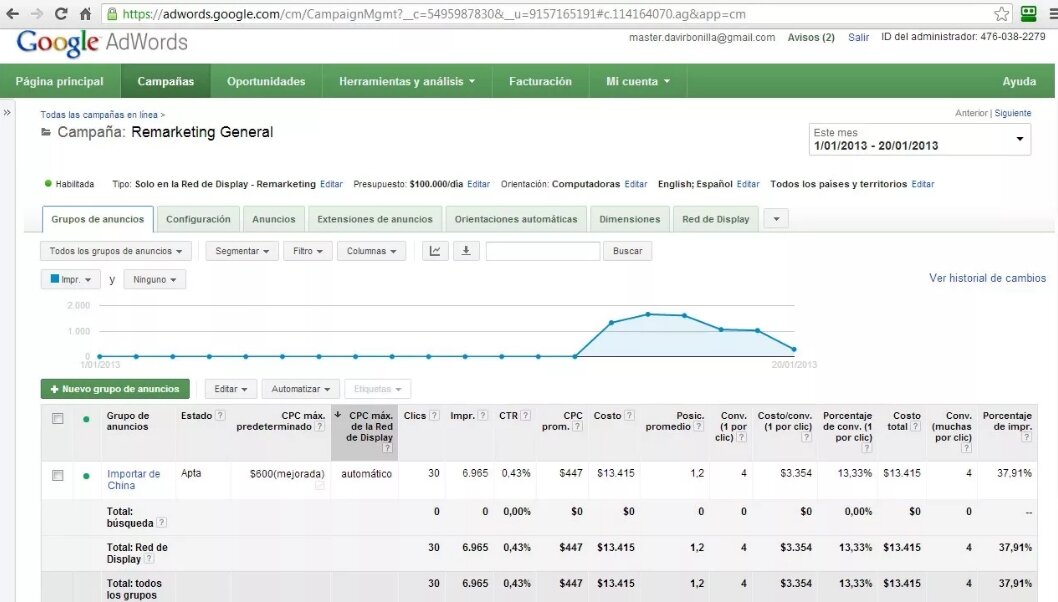The width and height of the screenshot is (1058, 602).
Task: Click the Buscar button
Action: (628, 251)
